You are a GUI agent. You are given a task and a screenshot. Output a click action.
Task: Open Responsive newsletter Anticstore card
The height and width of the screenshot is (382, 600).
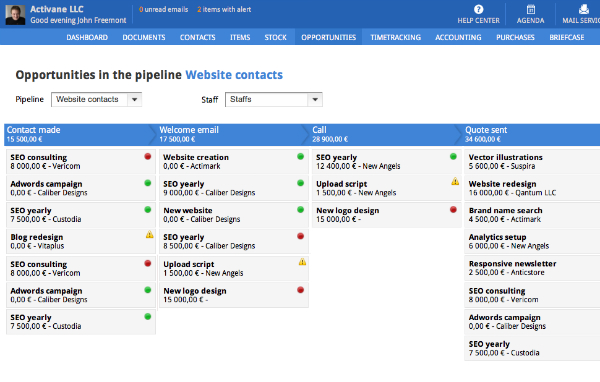(532, 268)
